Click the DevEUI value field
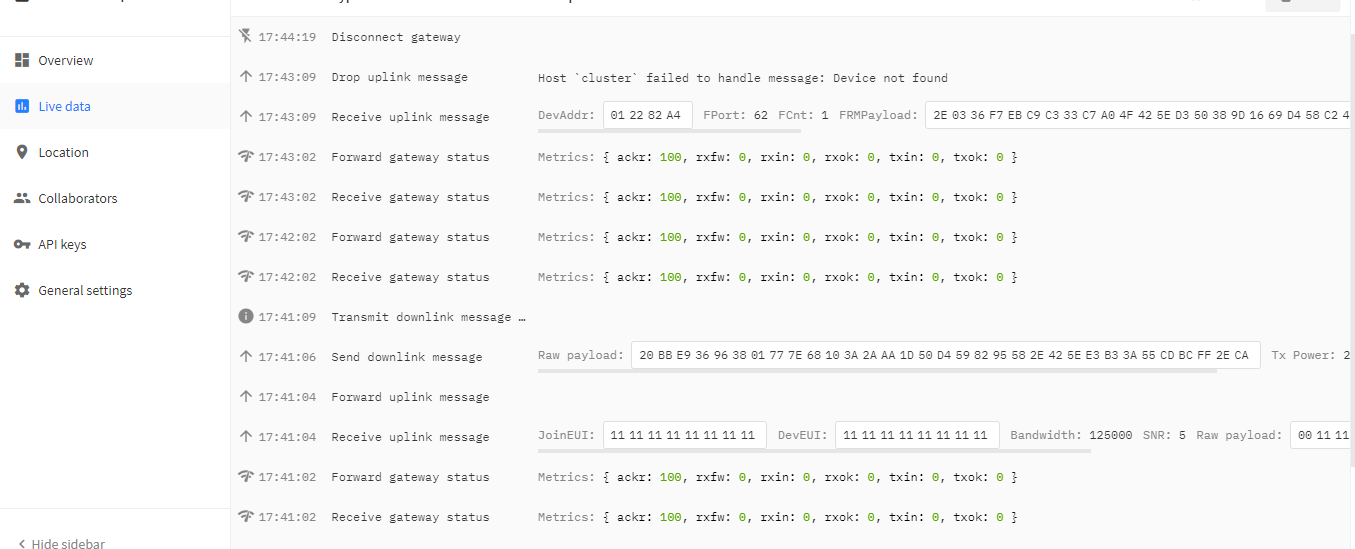Image resolution: width=1355 pixels, height=549 pixels. tap(917, 435)
